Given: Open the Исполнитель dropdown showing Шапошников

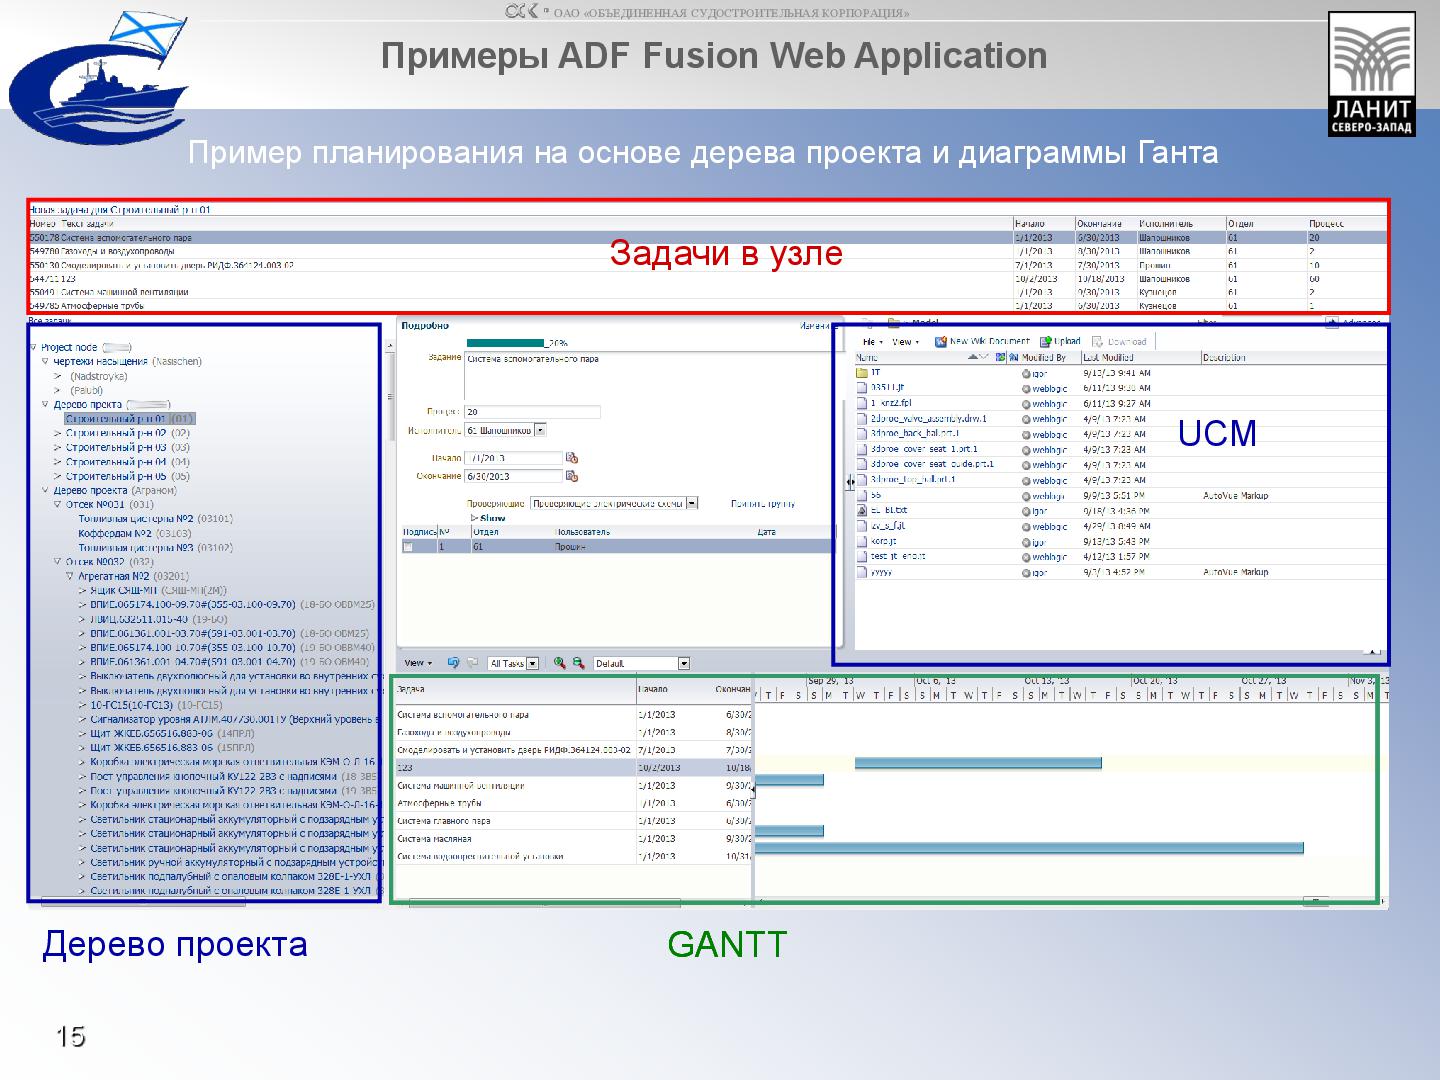Looking at the screenshot, I should point(540,431).
